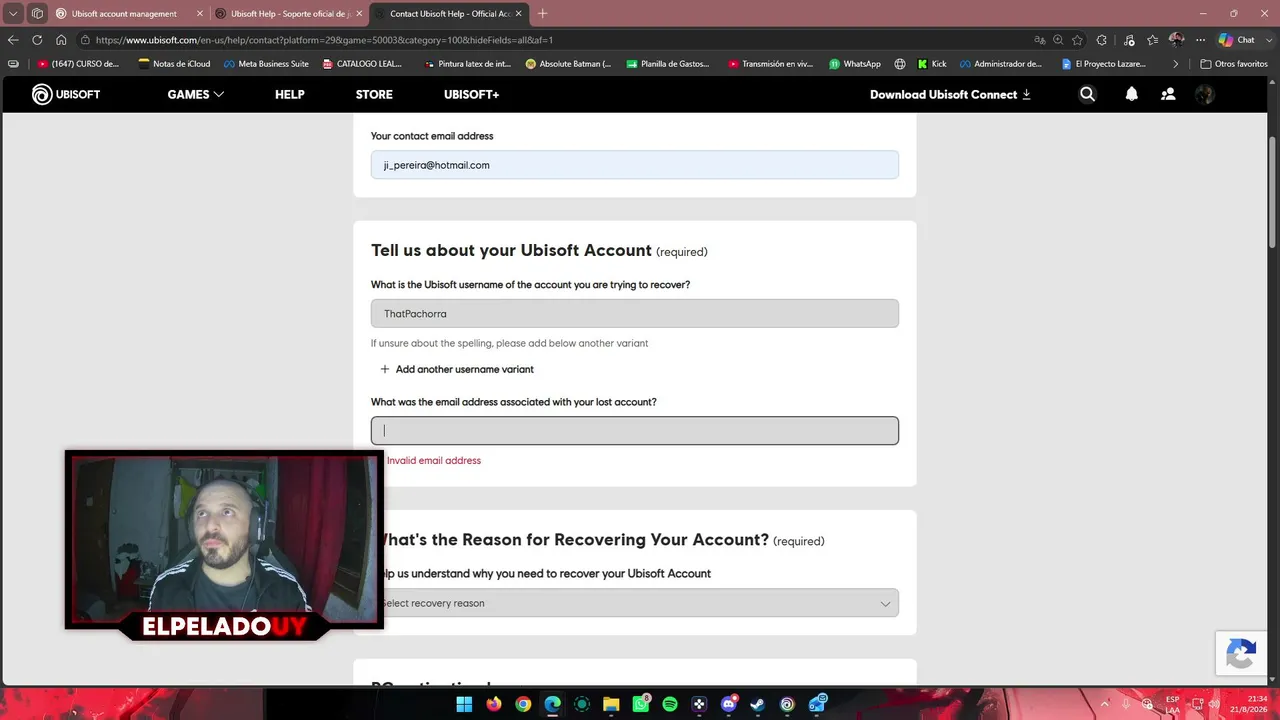Click the Ubisoft logo in the header
The image size is (1280, 720).
pos(66,94)
